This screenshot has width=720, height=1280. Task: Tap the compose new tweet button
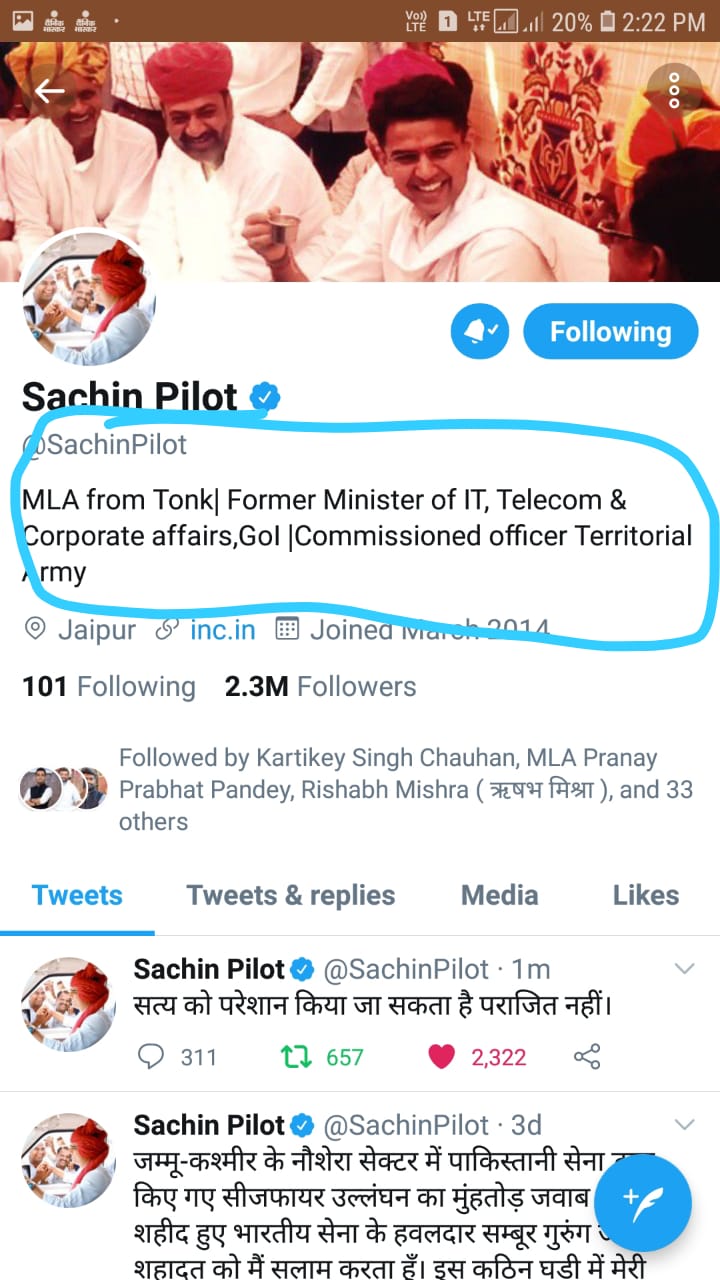(641, 1201)
